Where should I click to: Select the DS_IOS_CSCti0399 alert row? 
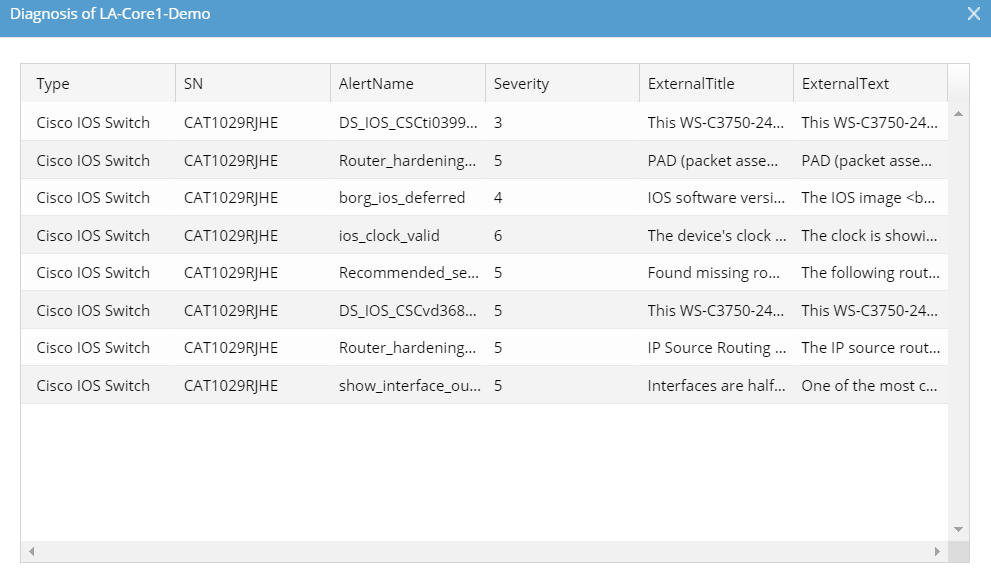[x=408, y=123]
